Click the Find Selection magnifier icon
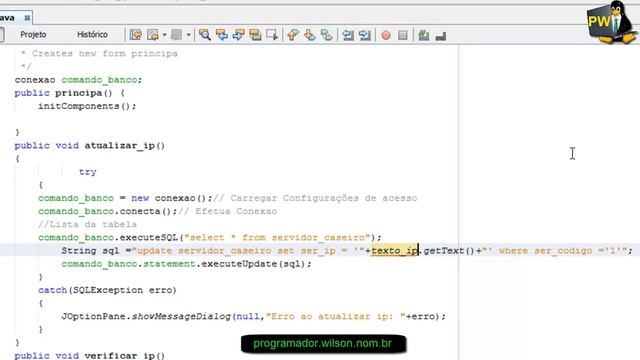The height and width of the screenshot is (360, 640). (x=204, y=35)
